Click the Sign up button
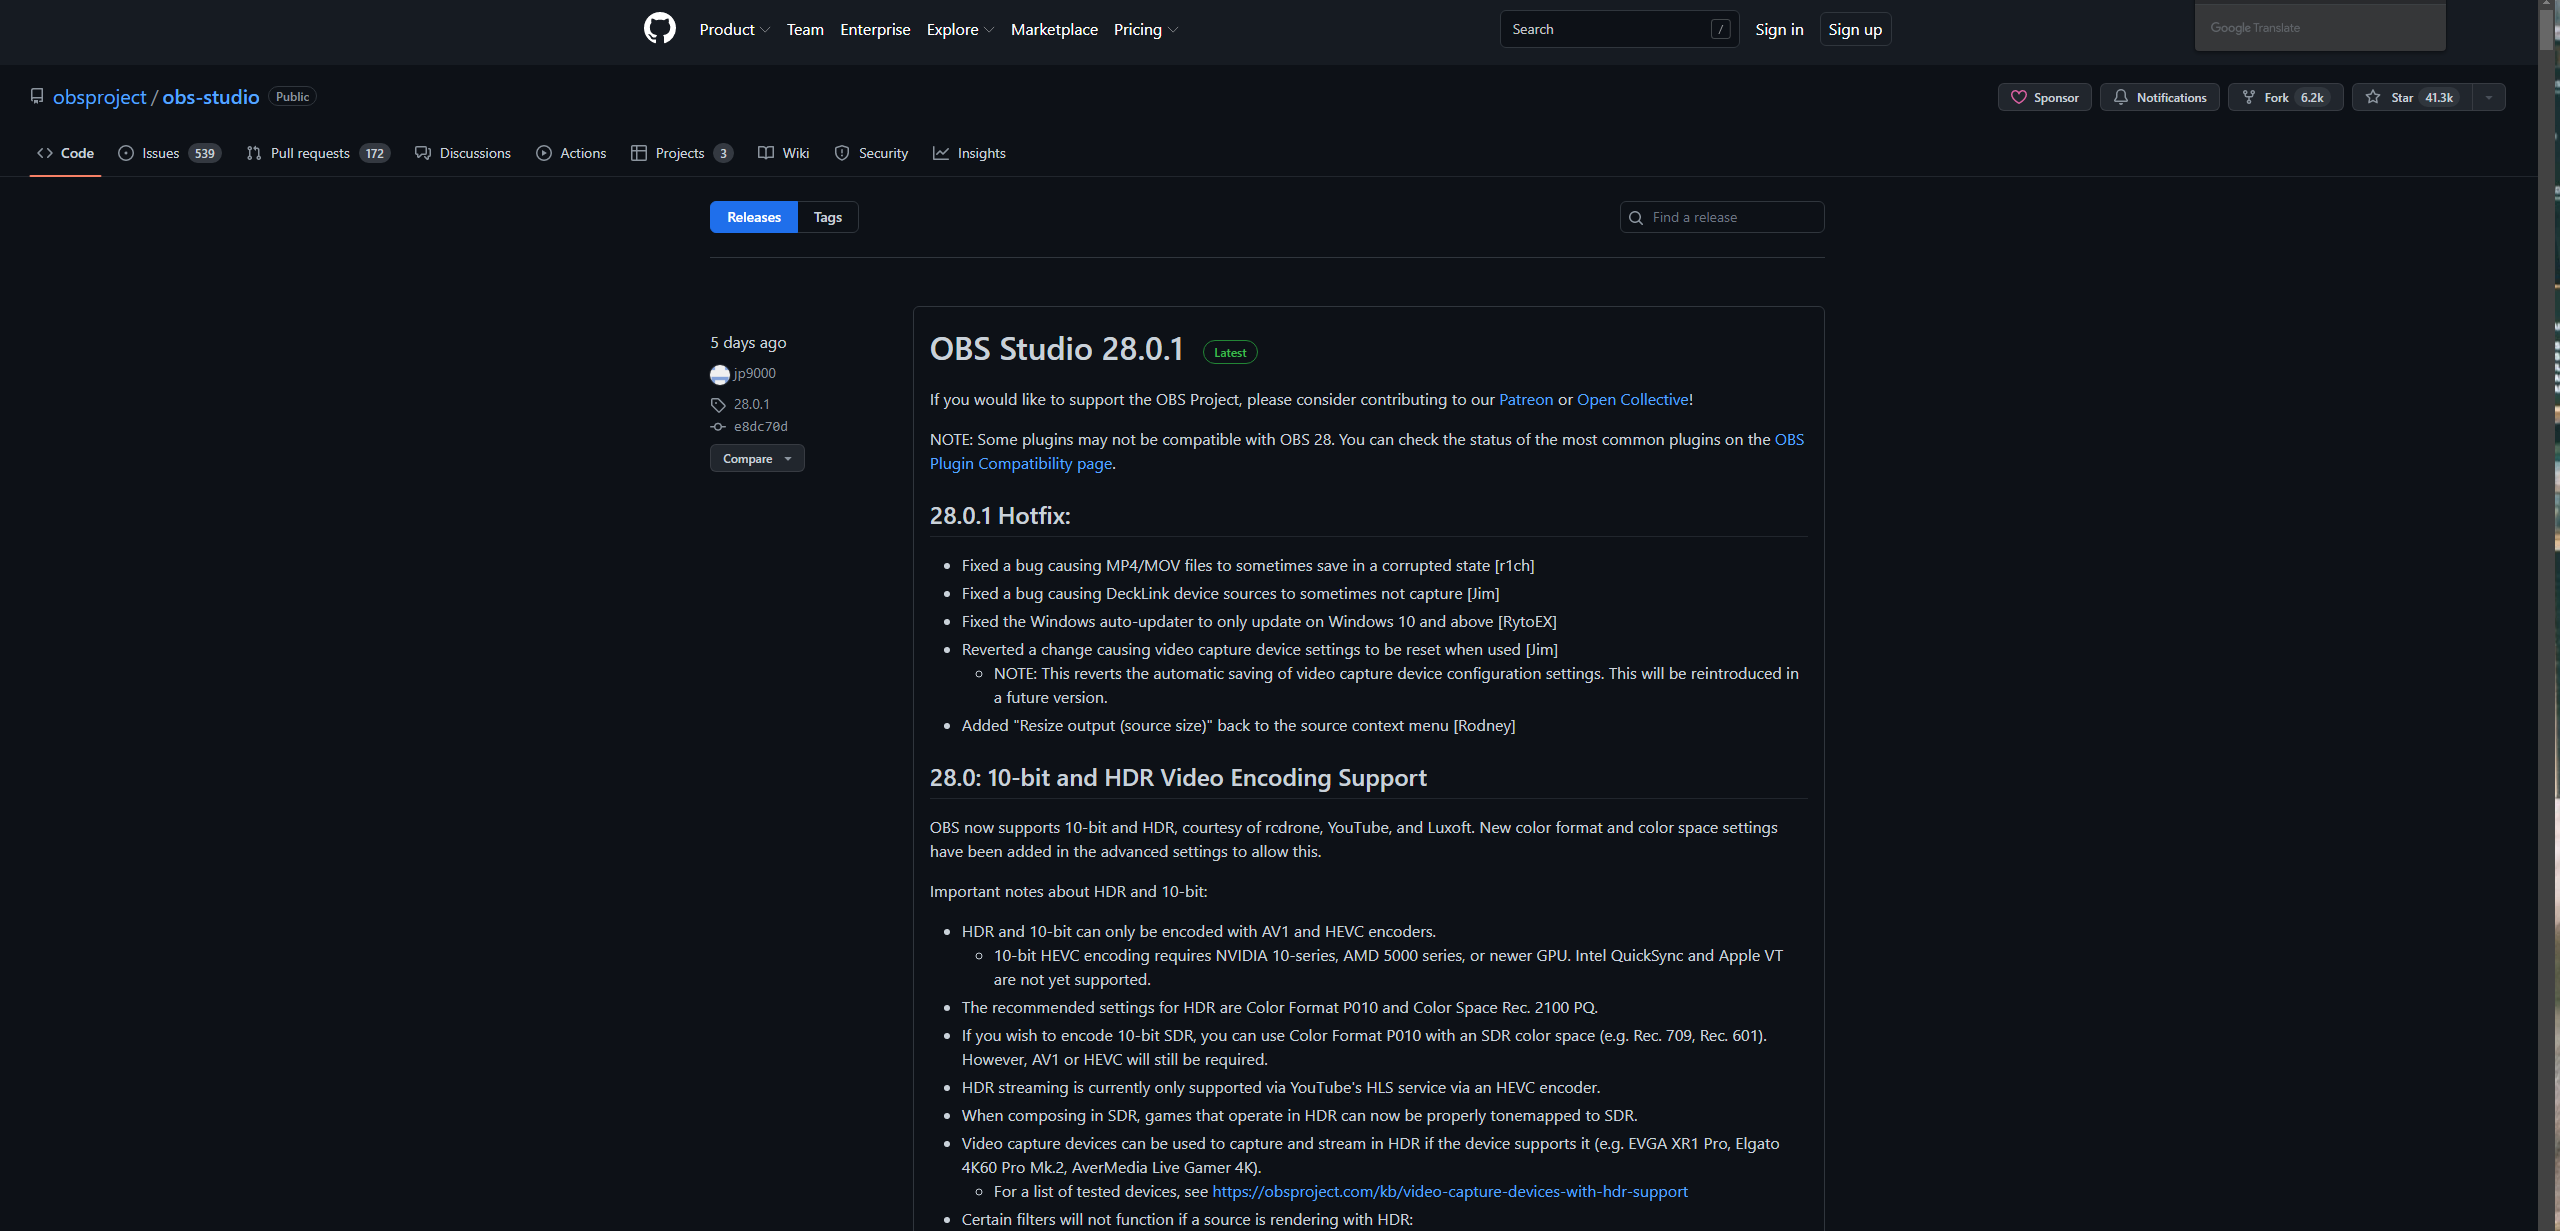Viewport: 2560px width, 1231px height. [1854, 30]
